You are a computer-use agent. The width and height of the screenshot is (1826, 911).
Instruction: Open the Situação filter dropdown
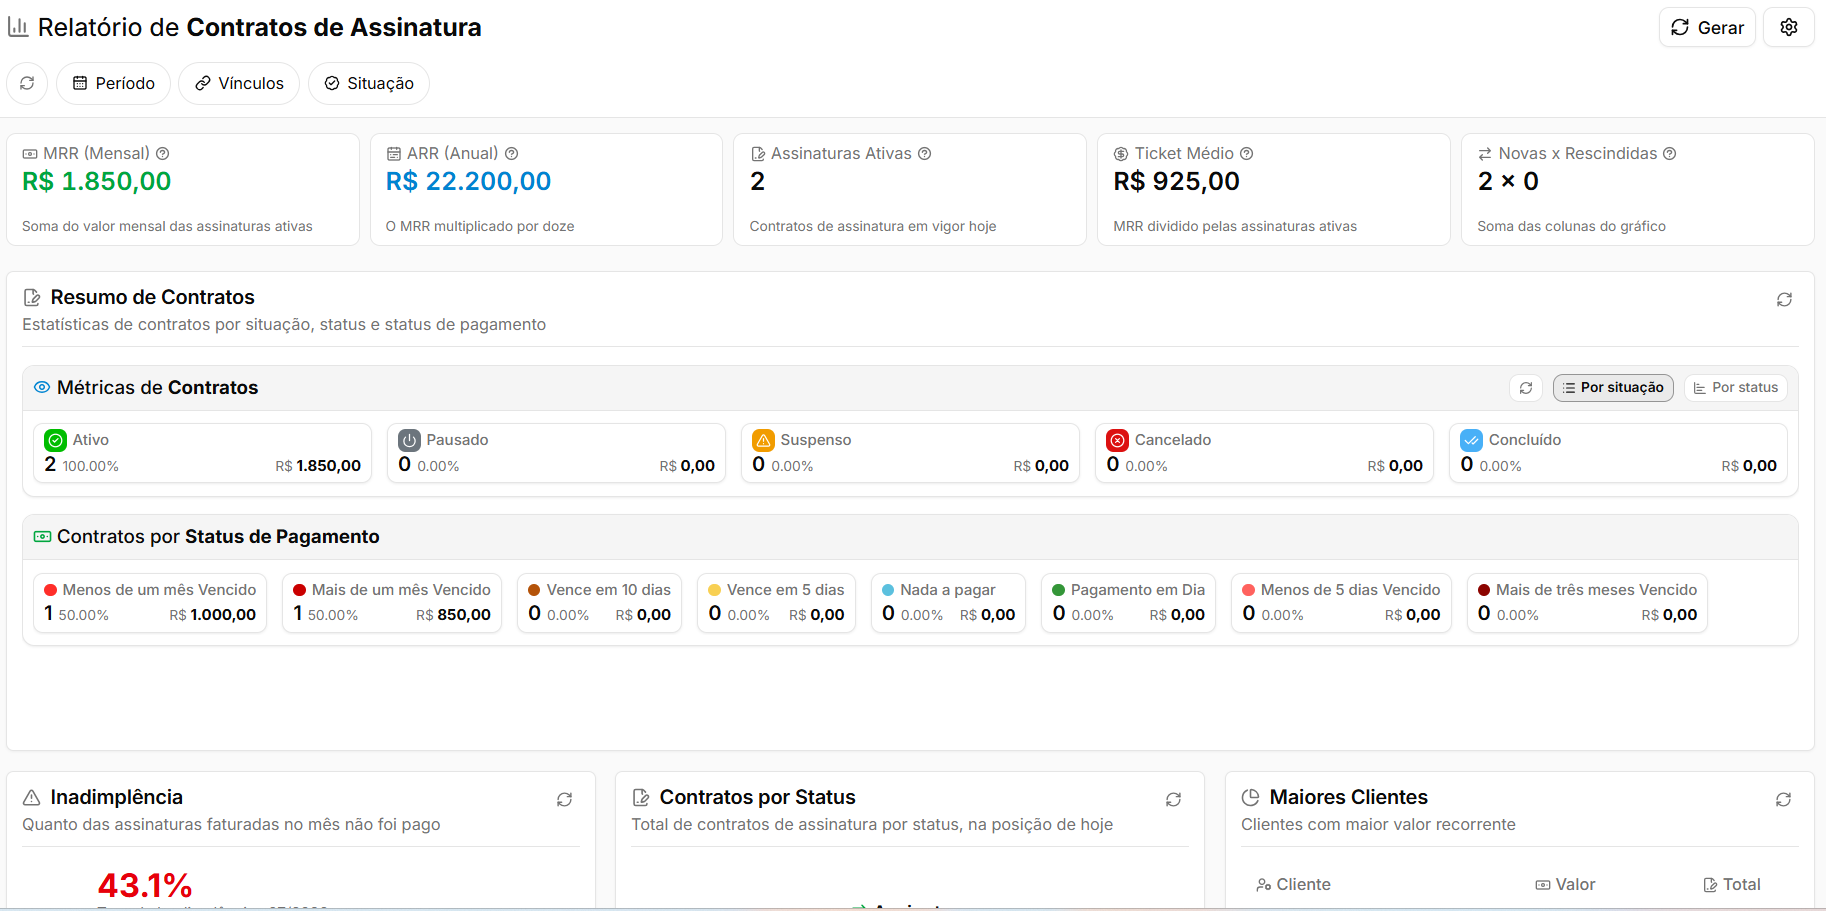tap(369, 83)
